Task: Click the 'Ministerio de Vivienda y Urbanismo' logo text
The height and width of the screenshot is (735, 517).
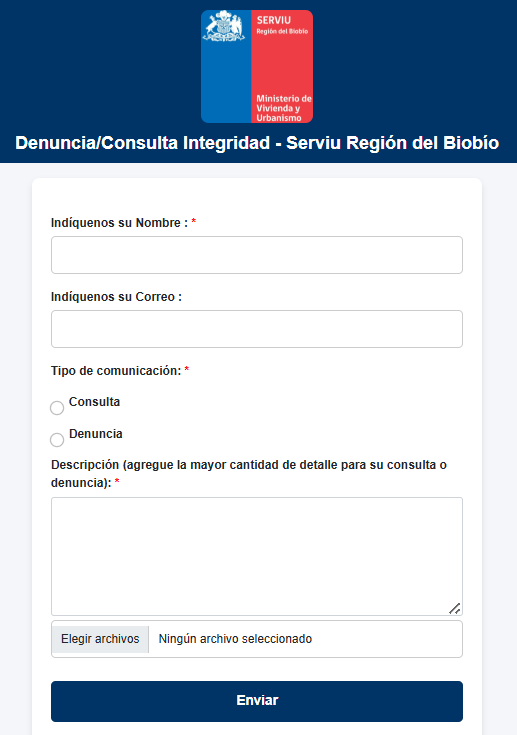Action: (284, 108)
